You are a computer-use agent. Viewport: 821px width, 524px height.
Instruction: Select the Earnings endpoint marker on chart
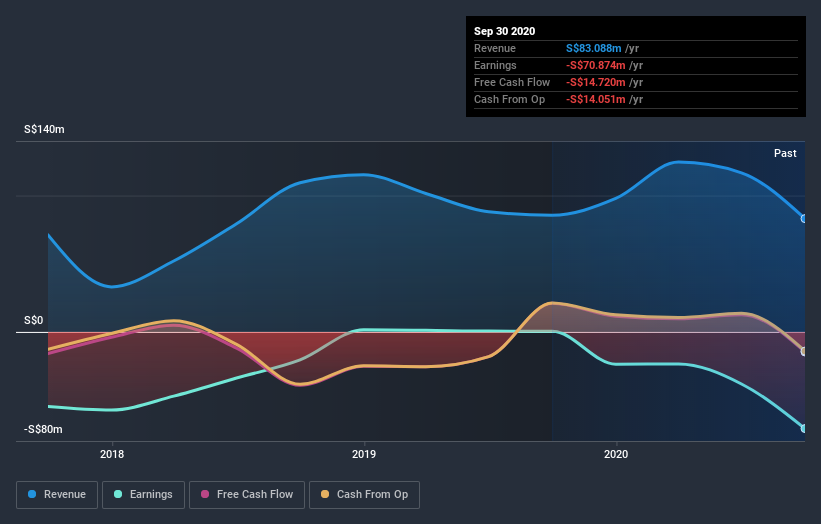804,428
